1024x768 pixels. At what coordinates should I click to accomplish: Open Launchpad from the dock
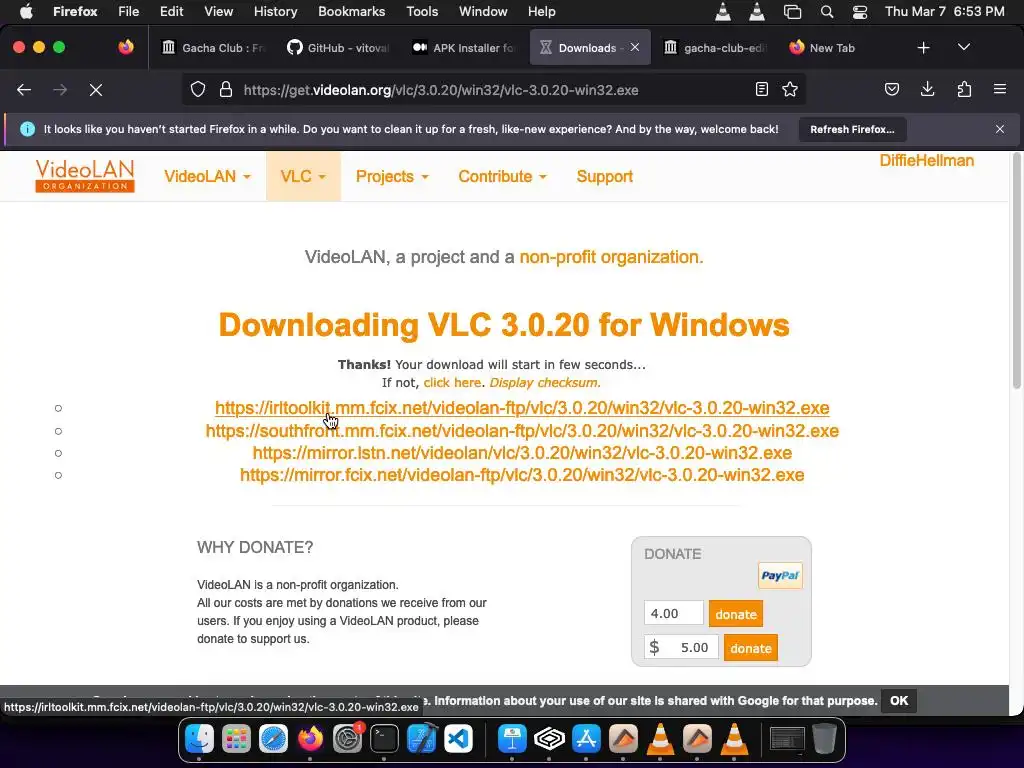[x=236, y=739]
